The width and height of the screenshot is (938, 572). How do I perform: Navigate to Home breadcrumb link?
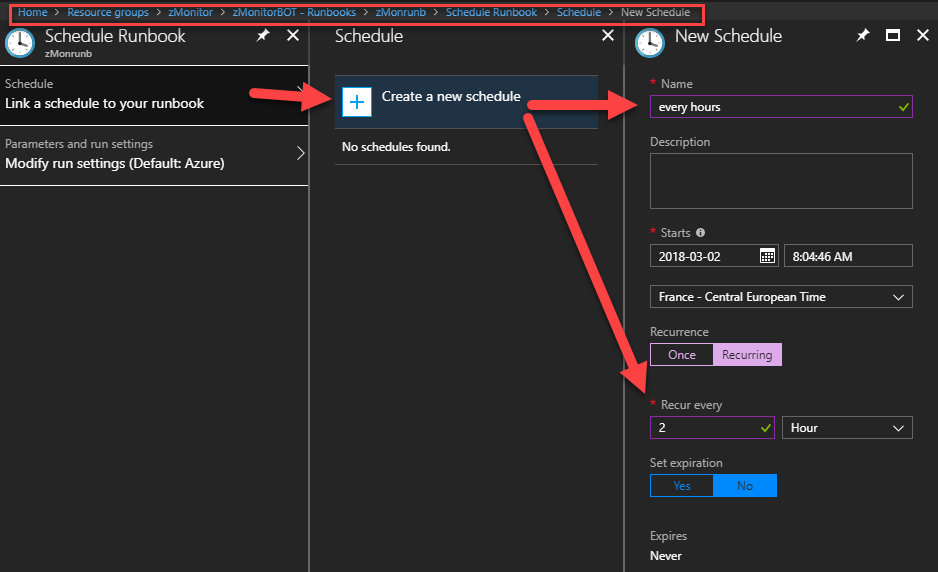33,12
